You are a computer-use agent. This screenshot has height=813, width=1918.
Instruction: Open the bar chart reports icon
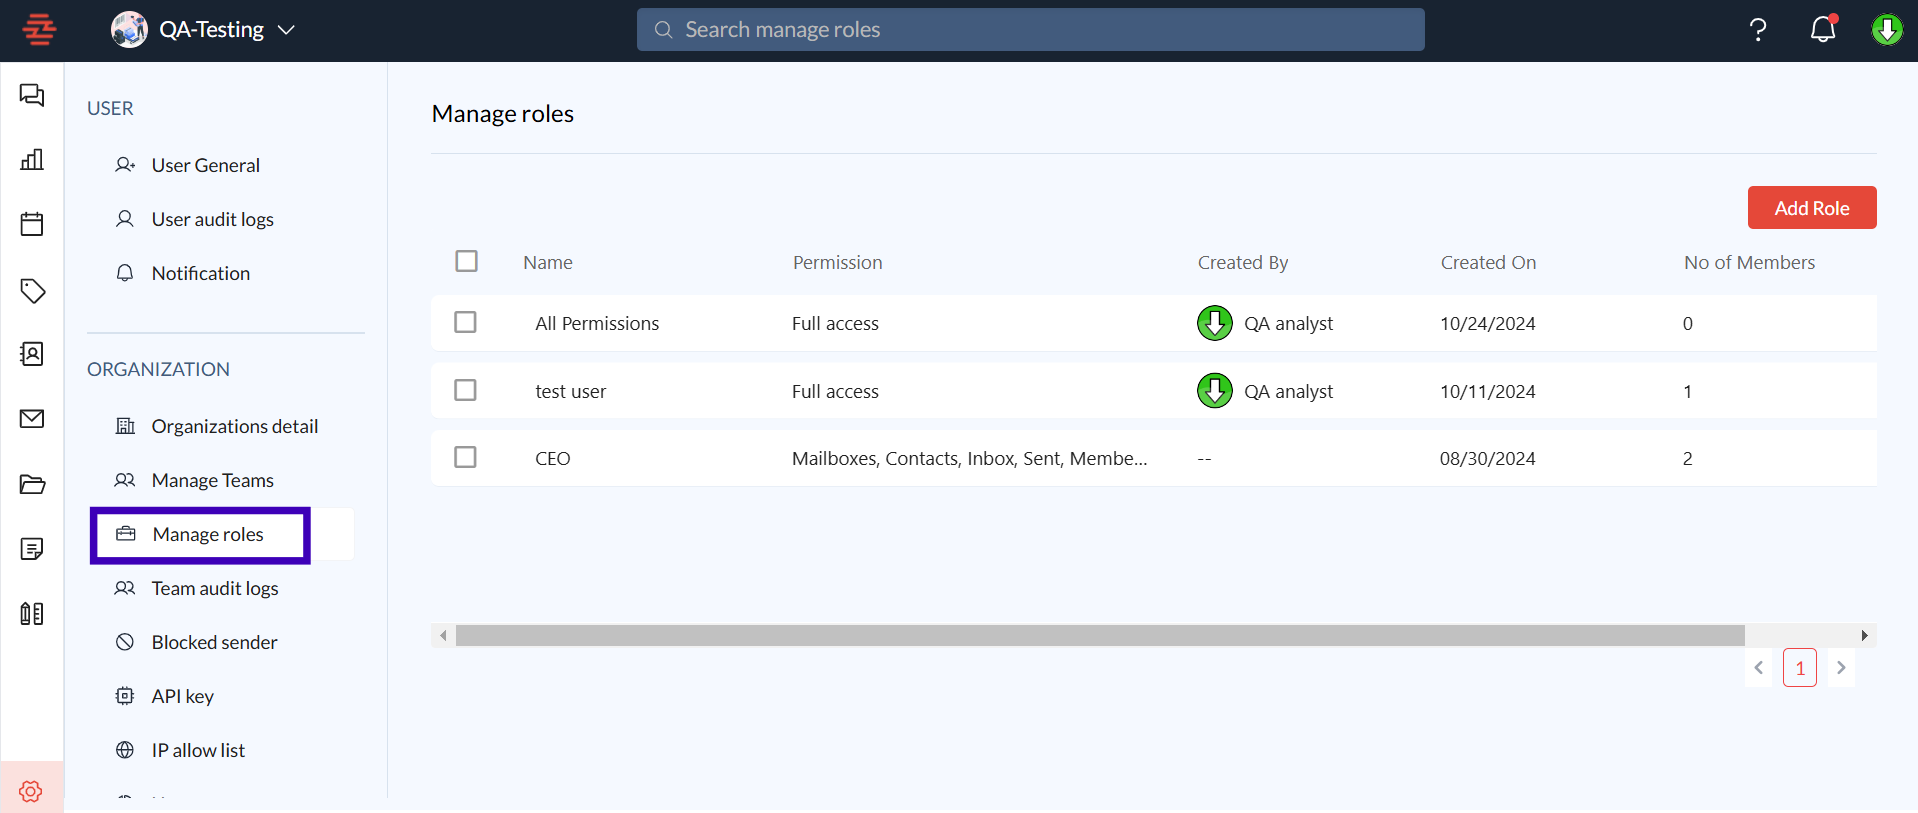[32, 160]
